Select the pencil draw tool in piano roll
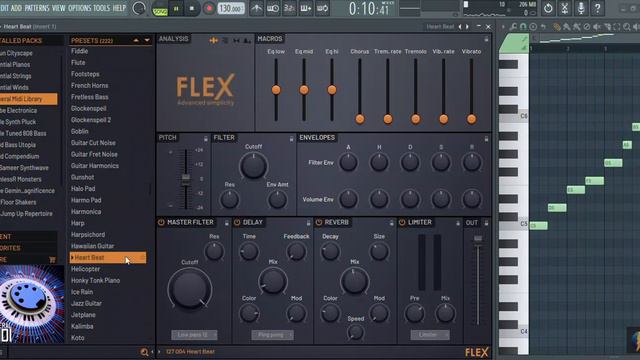This screenshot has height=360, width=640. 556,27
